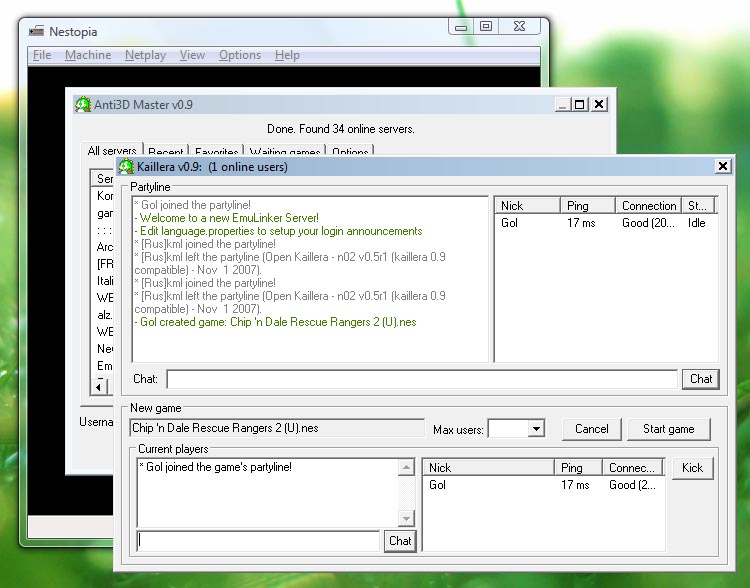Switch to the All servers tab
This screenshot has height=588, width=750.
112,150
